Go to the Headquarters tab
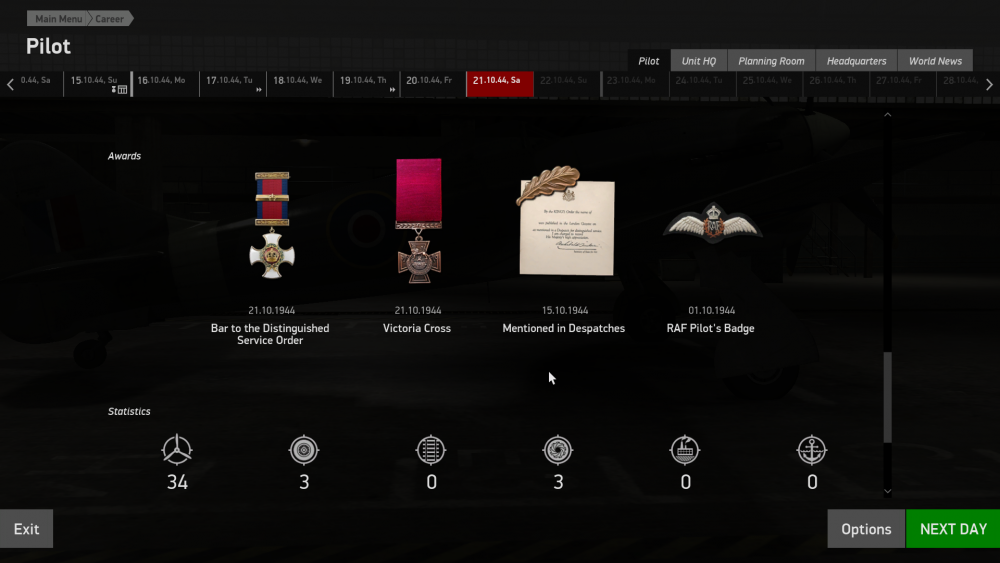 click(x=857, y=61)
